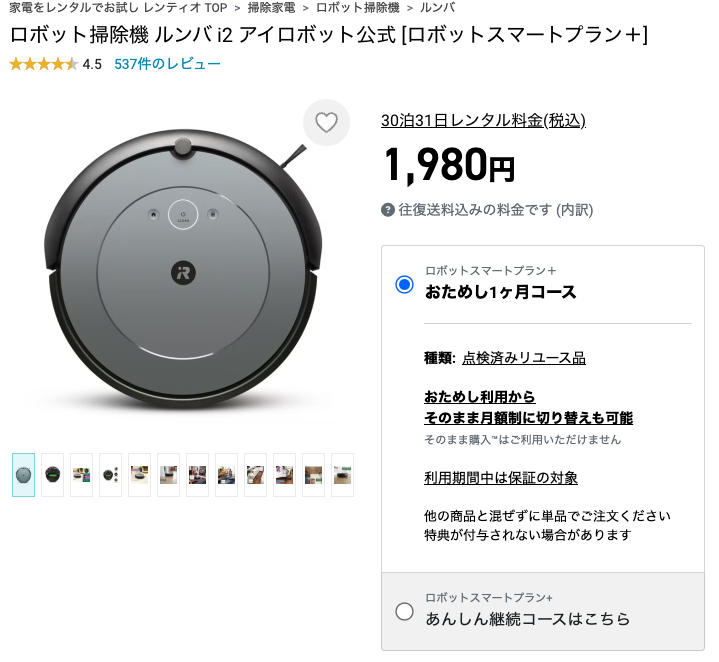Image resolution: width=719 pixels, height=662 pixels.
Task: Click the ルンバ breadcrumb item
Action: (x=437, y=7)
